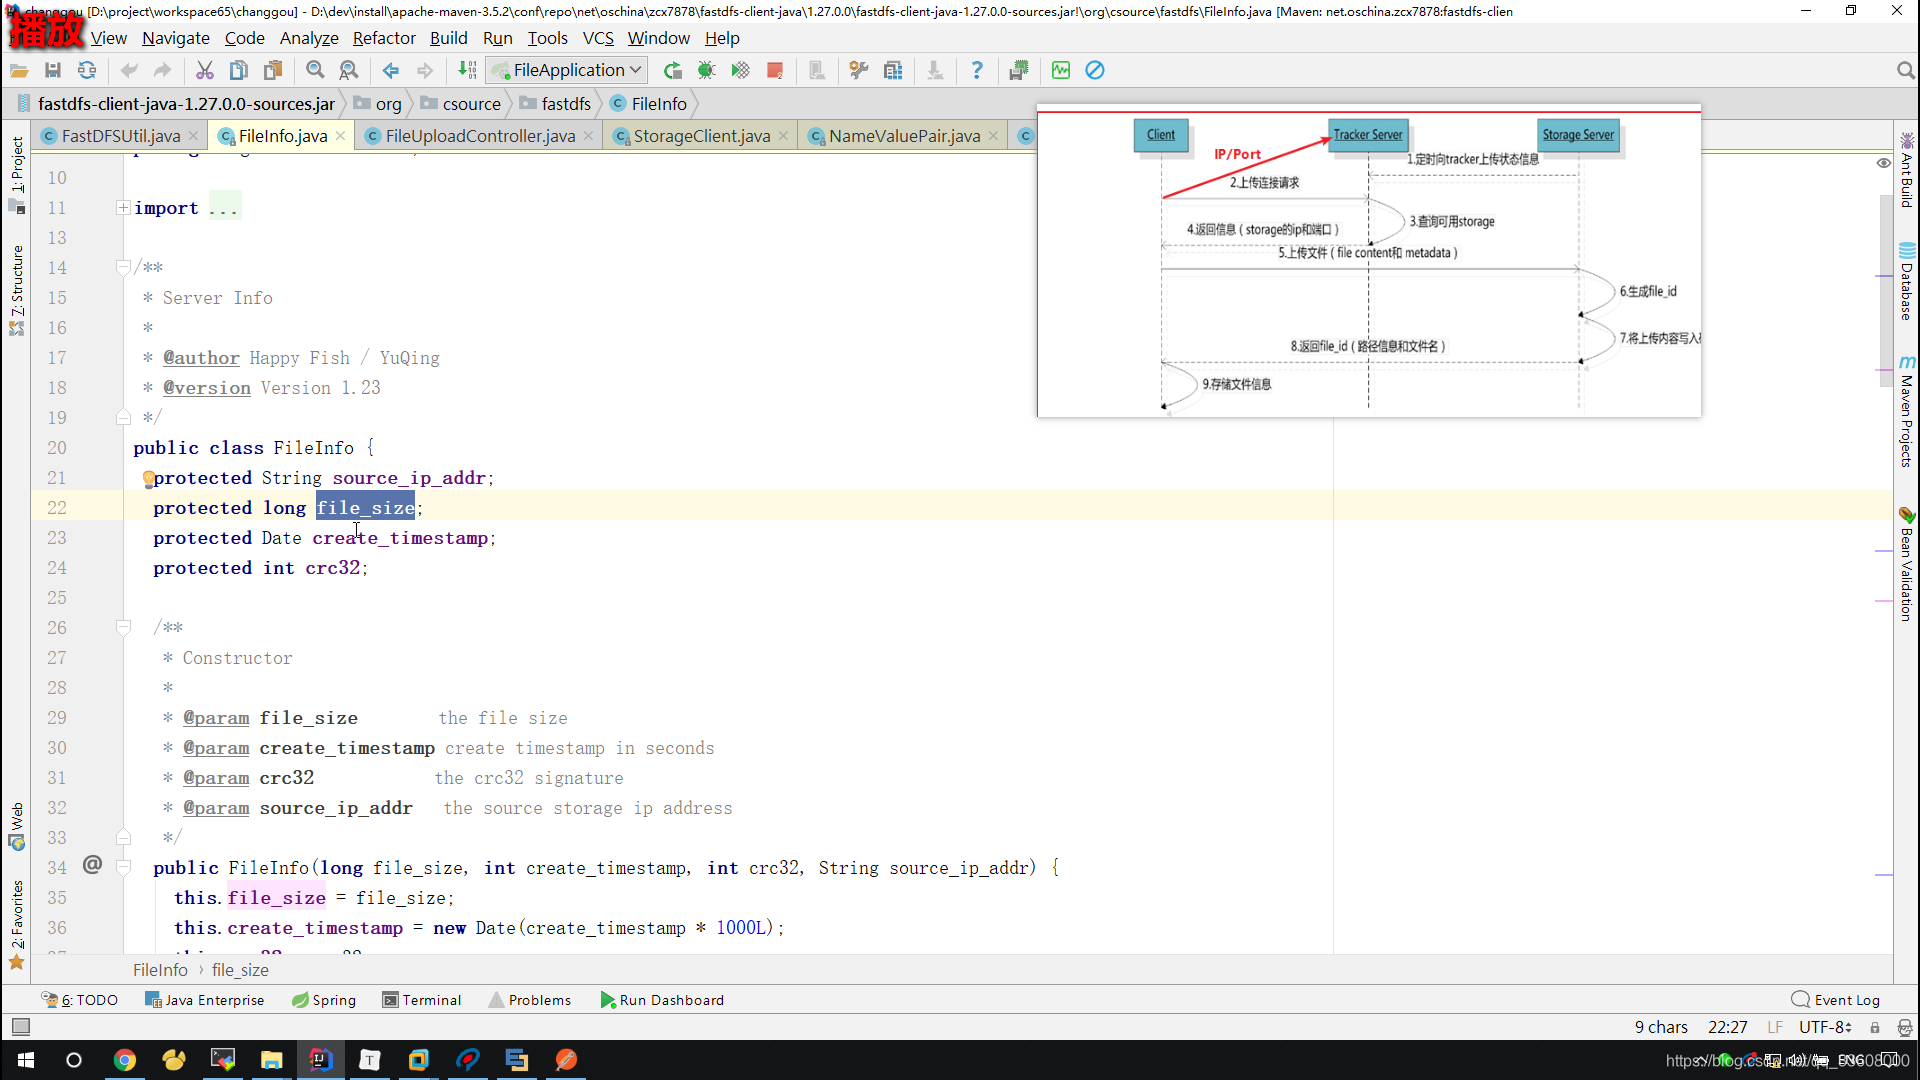Screen dimensions: 1920x1080
Task: Switch to StorageClient.java tab
Action: coord(701,136)
